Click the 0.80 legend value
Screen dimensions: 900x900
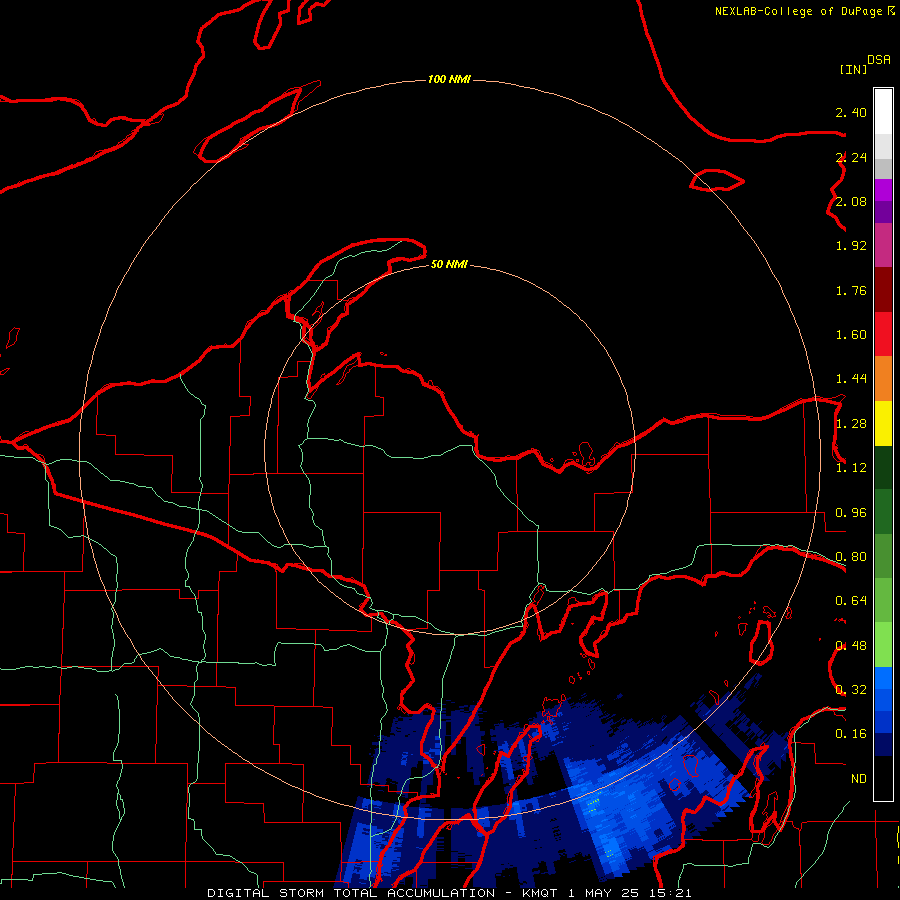[851, 557]
